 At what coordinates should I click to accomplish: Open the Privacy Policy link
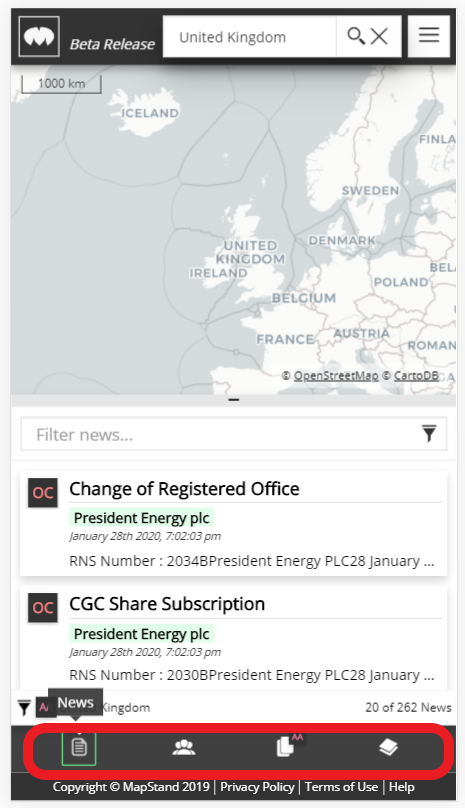(x=257, y=787)
